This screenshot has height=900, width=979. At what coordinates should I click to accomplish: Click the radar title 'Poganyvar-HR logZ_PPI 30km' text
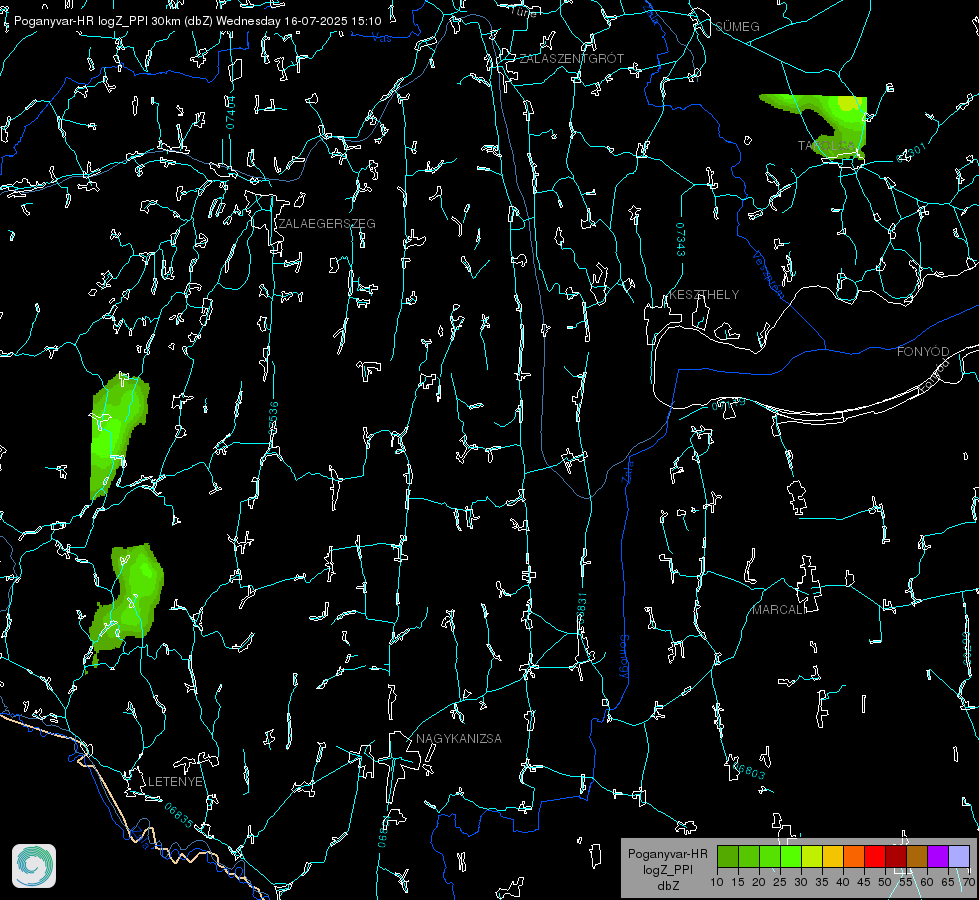(x=95, y=21)
